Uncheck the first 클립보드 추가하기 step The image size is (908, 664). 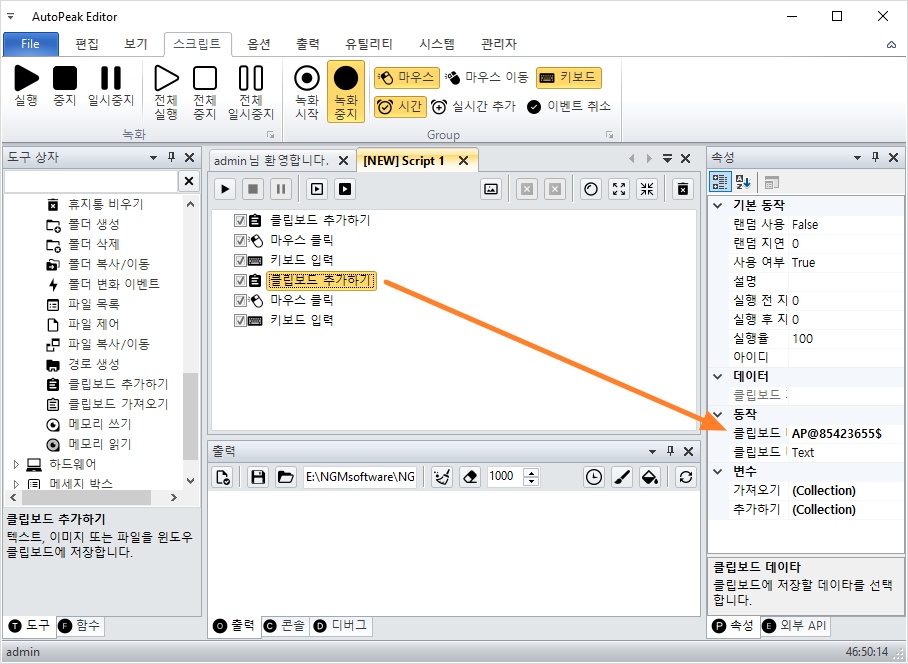pos(240,220)
